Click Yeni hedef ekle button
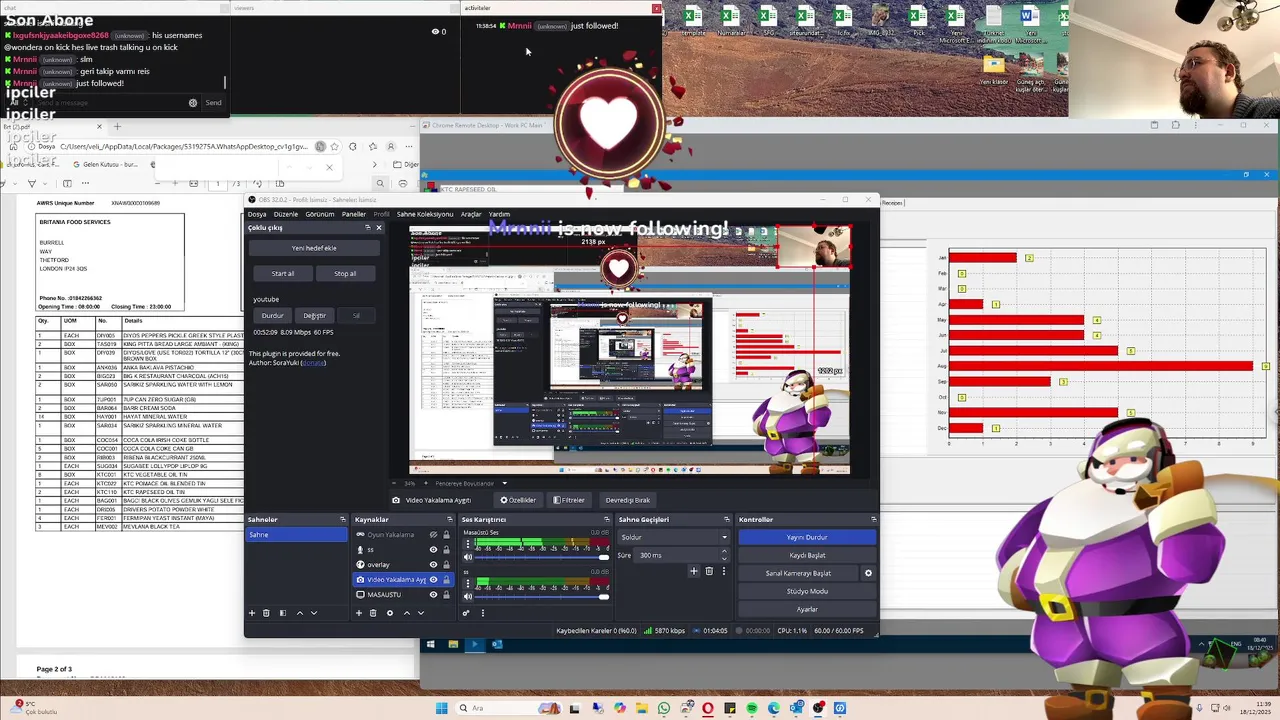Viewport: 1280px width, 720px height. (x=314, y=248)
